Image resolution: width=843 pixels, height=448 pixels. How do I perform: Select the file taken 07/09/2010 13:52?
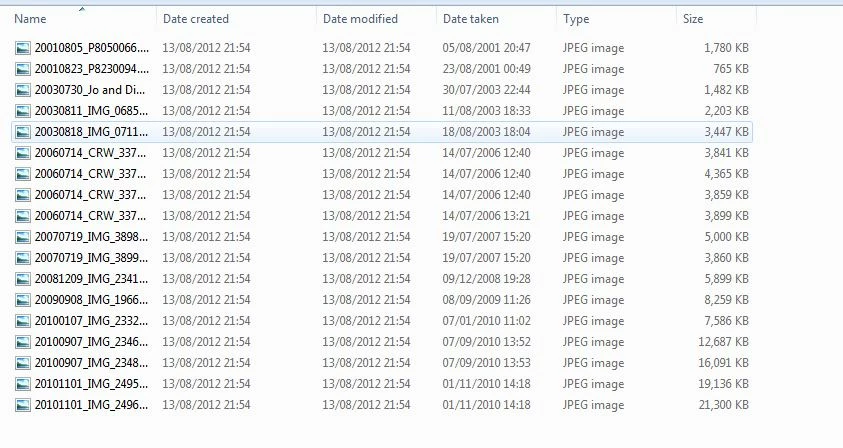(x=382, y=342)
